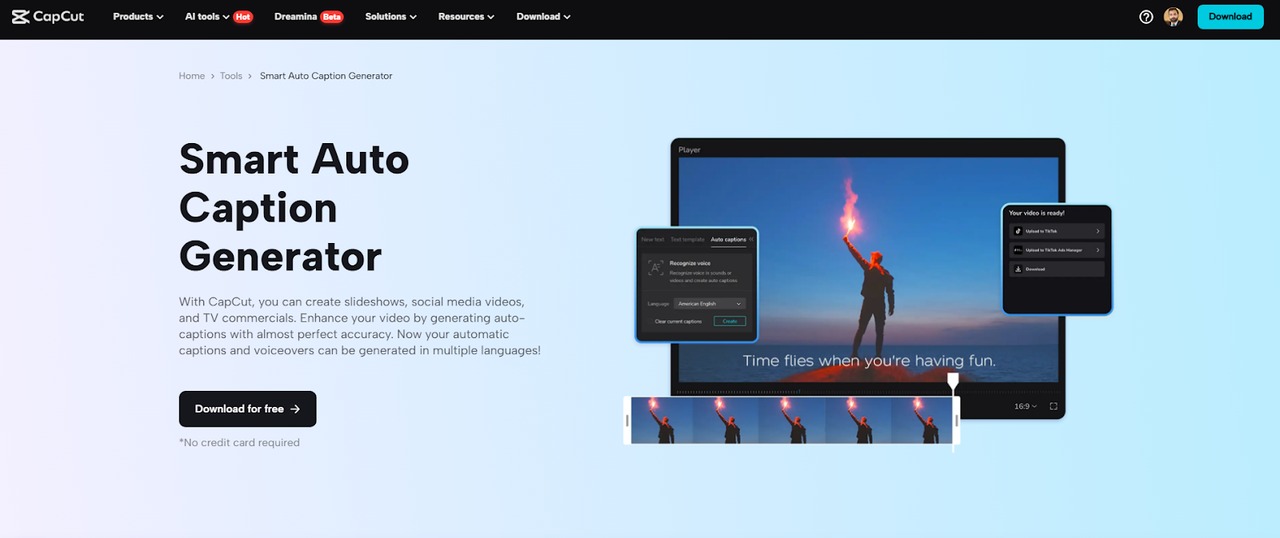
Task: Open the Dreamina Beta menu item
Action: 308,17
